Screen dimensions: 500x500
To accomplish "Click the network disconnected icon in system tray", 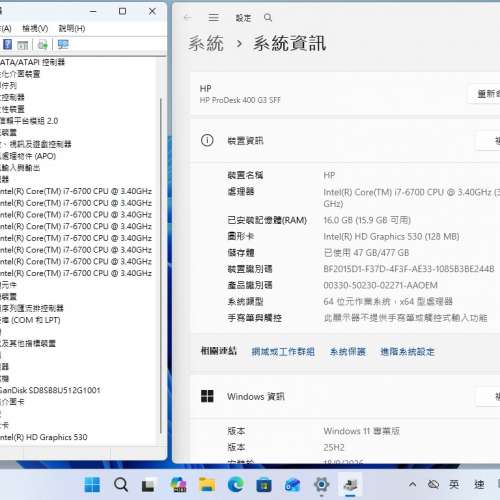I will [433, 484].
